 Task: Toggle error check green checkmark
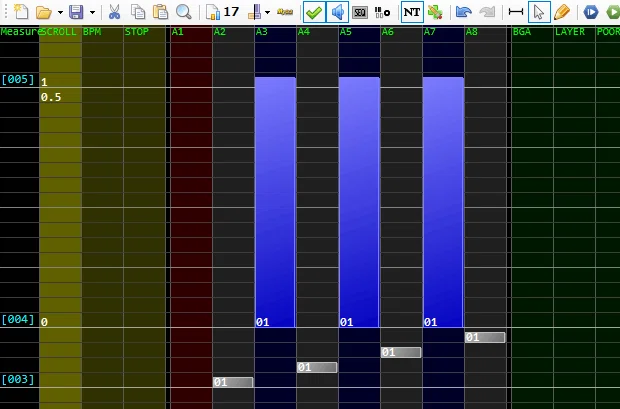point(314,12)
